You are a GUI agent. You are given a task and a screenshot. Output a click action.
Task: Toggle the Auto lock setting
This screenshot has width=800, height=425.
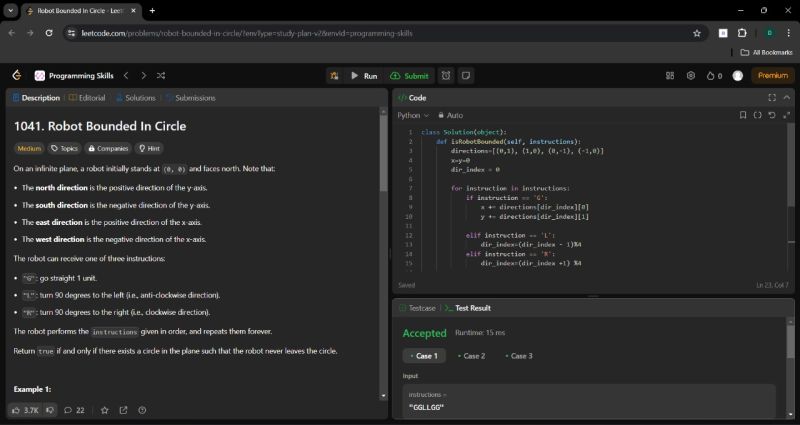click(451, 115)
